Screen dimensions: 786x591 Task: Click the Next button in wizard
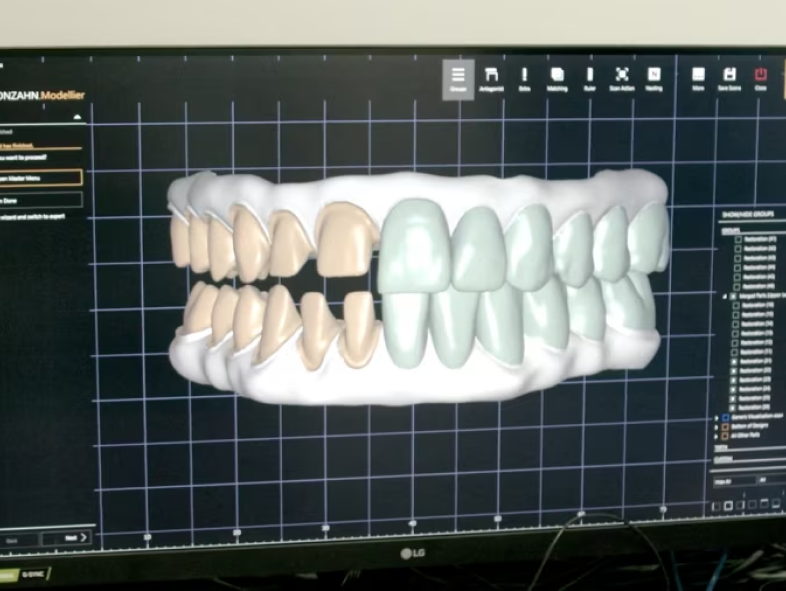click(74, 538)
